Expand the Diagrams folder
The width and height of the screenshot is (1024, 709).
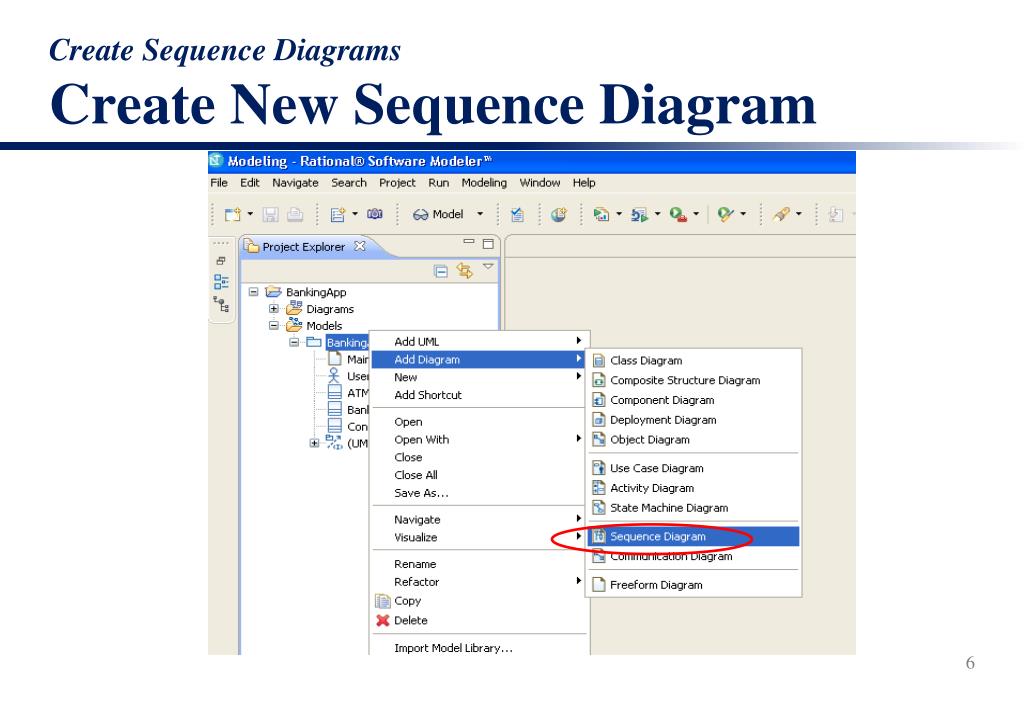point(274,309)
